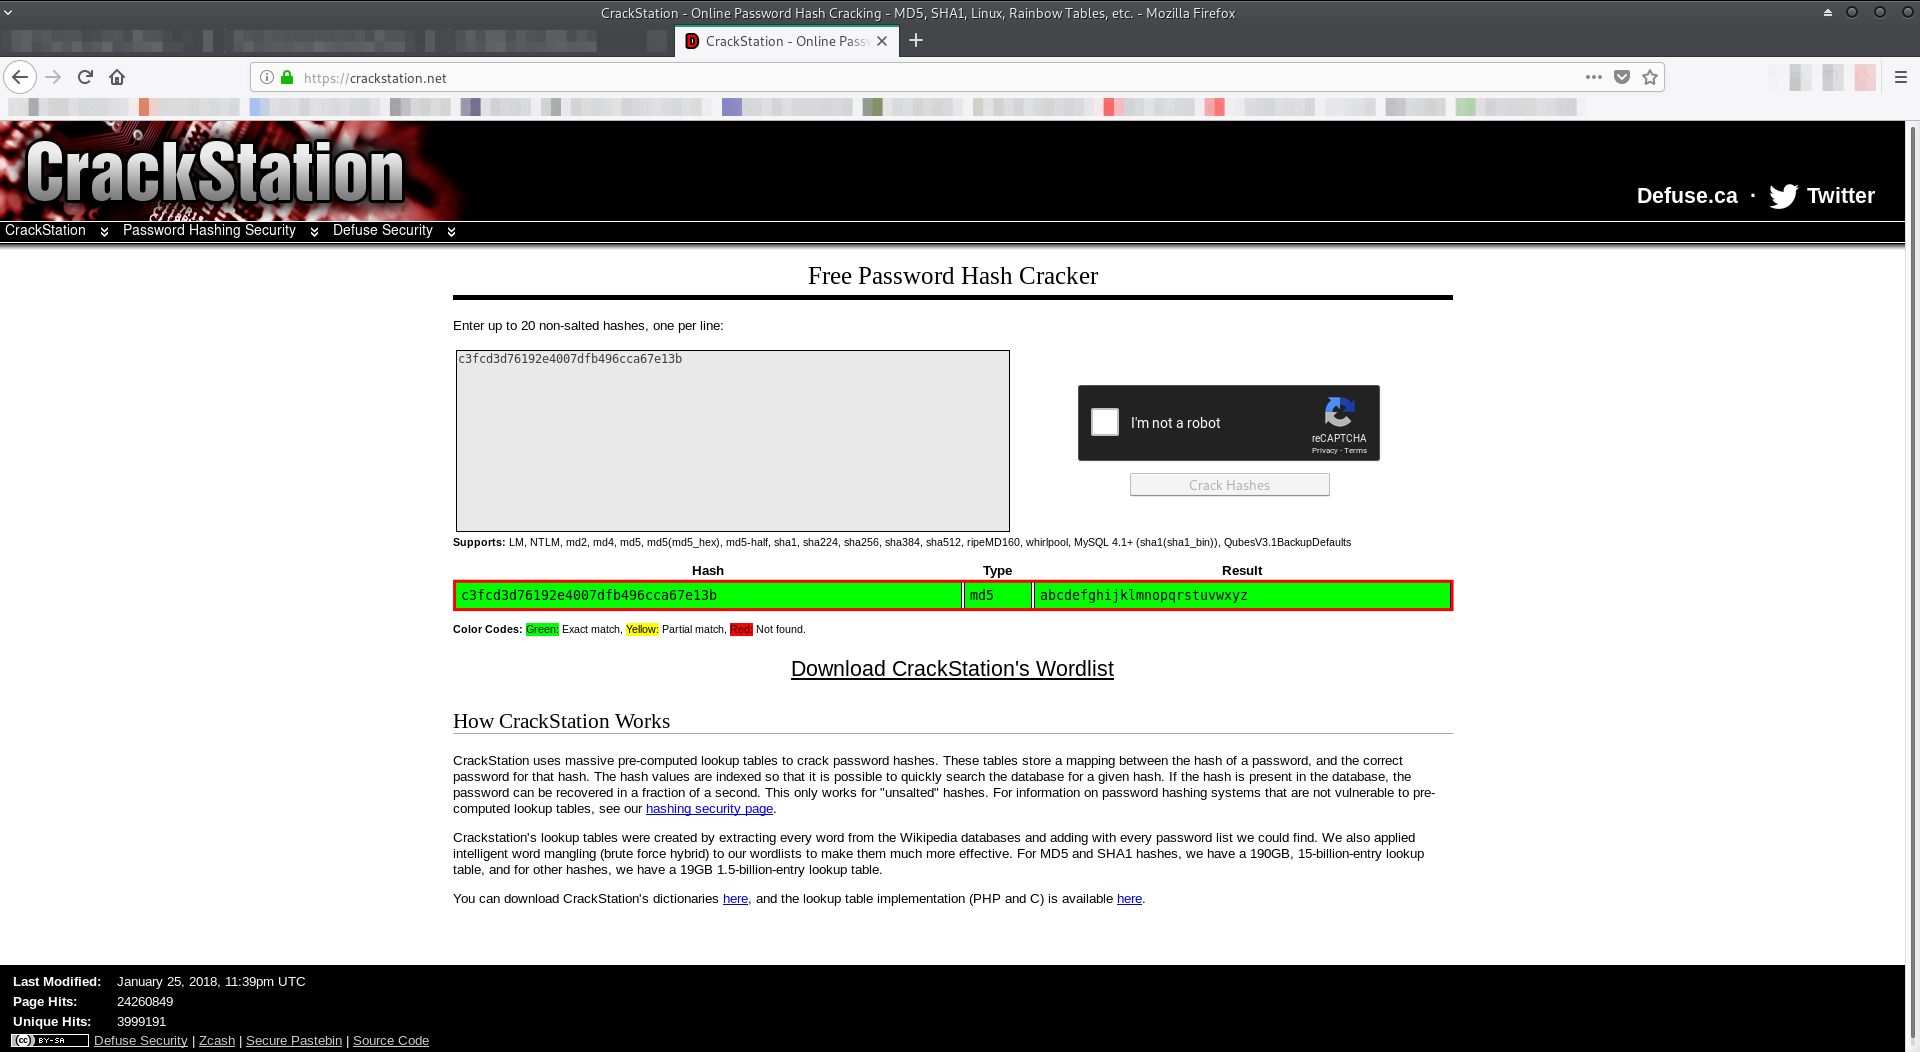Viewport: 1920px width, 1052px height.
Task: Click the Red color code label
Action: click(x=741, y=630)
